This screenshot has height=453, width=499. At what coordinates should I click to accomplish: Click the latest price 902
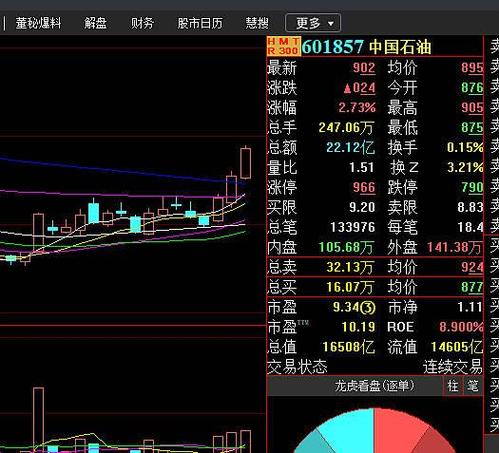(x=364, y=68)
